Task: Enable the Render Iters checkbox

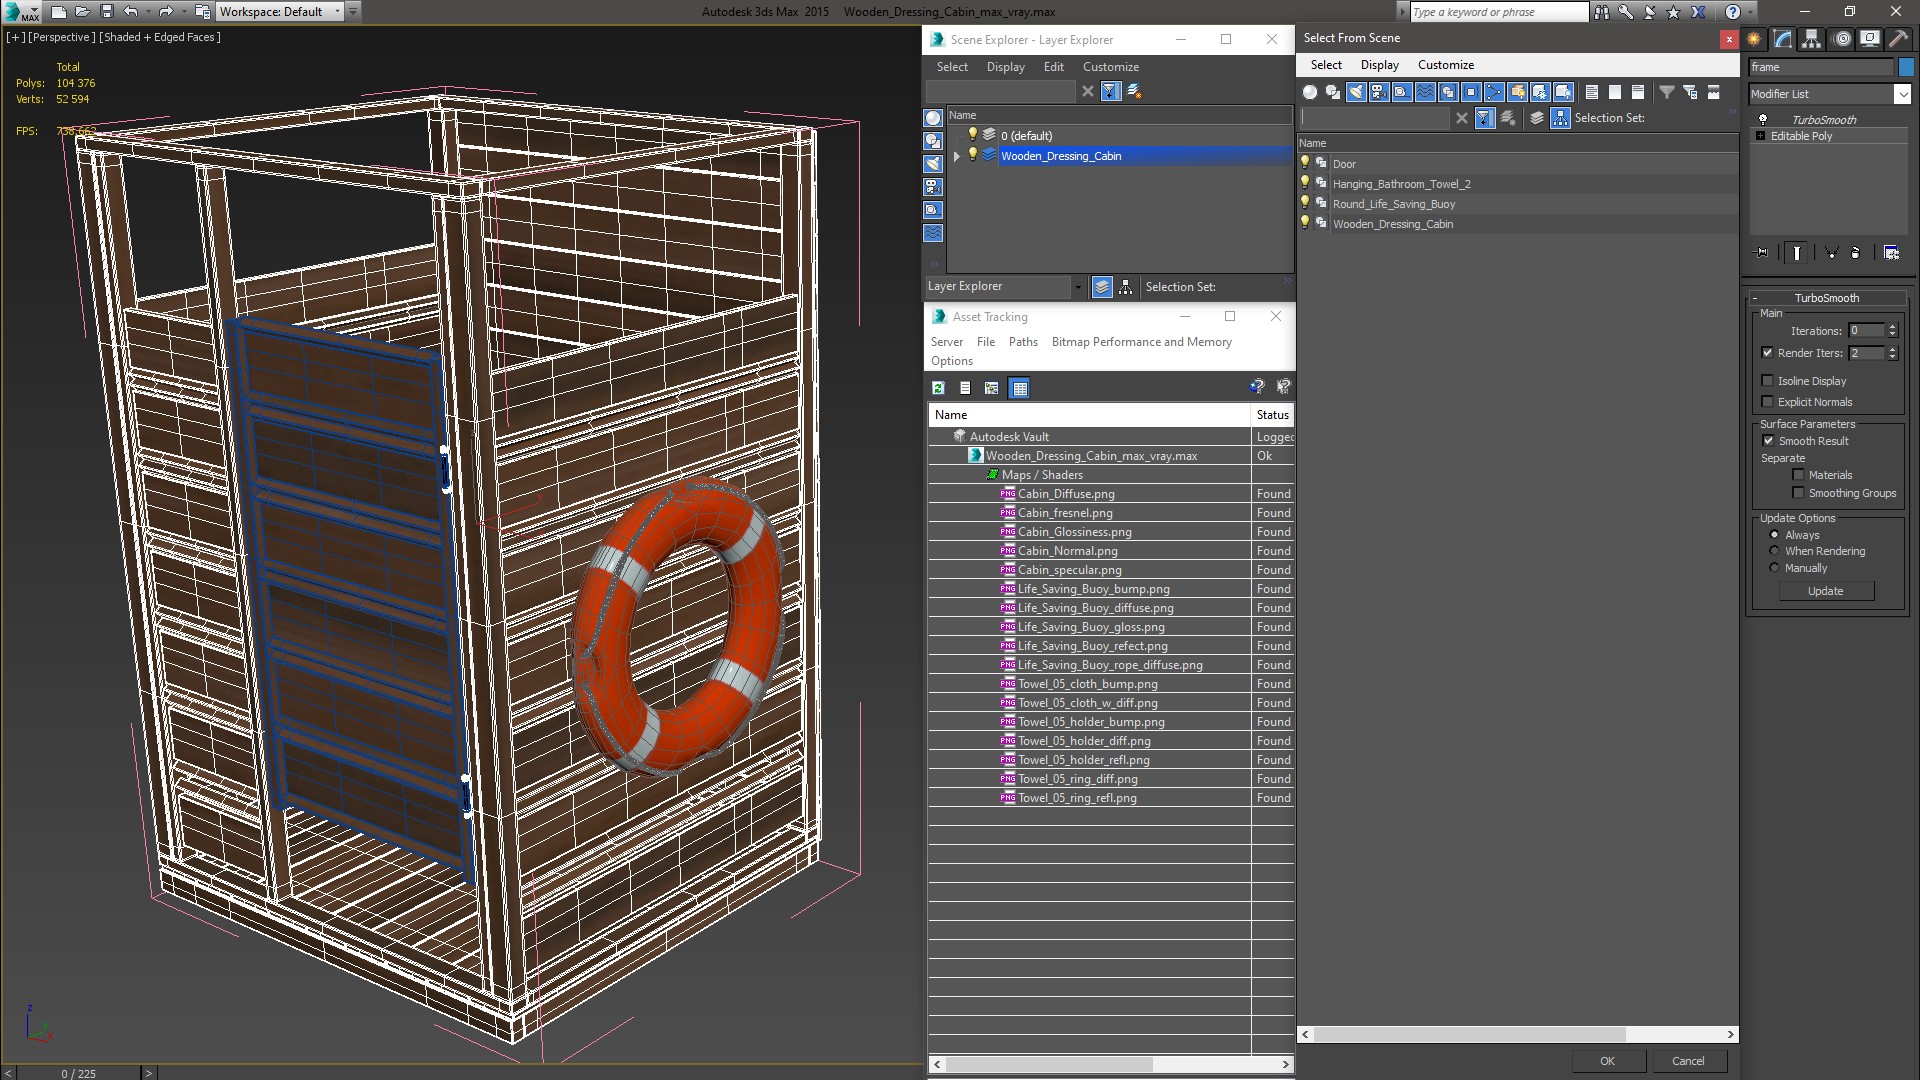Action: [1767, 353]
